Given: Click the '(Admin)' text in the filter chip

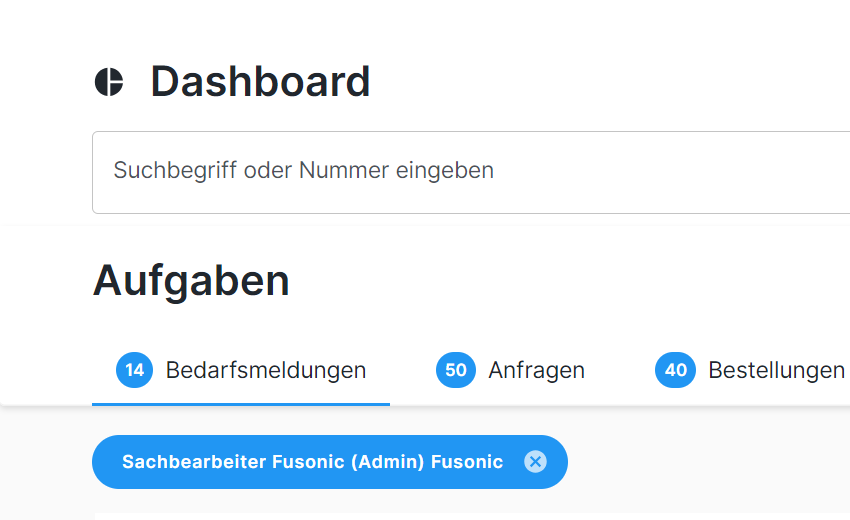Looking at the screenshot, I should 387,462.
